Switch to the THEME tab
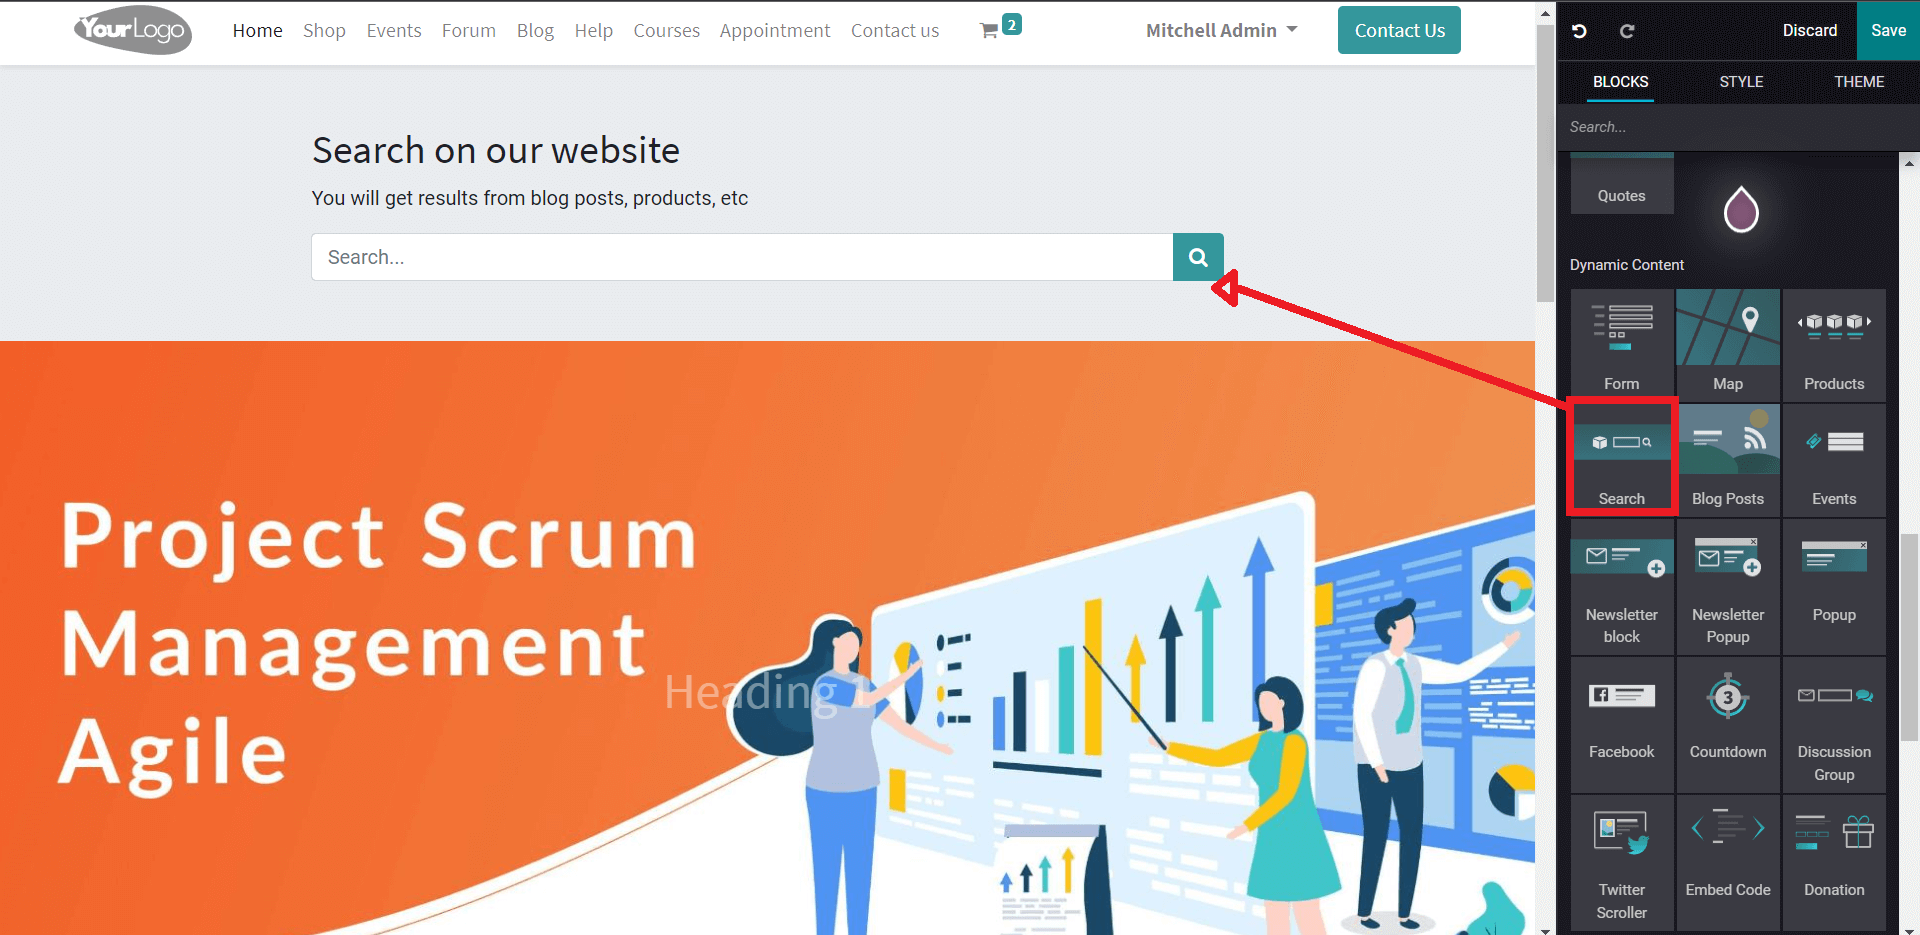 [1858, 82]
